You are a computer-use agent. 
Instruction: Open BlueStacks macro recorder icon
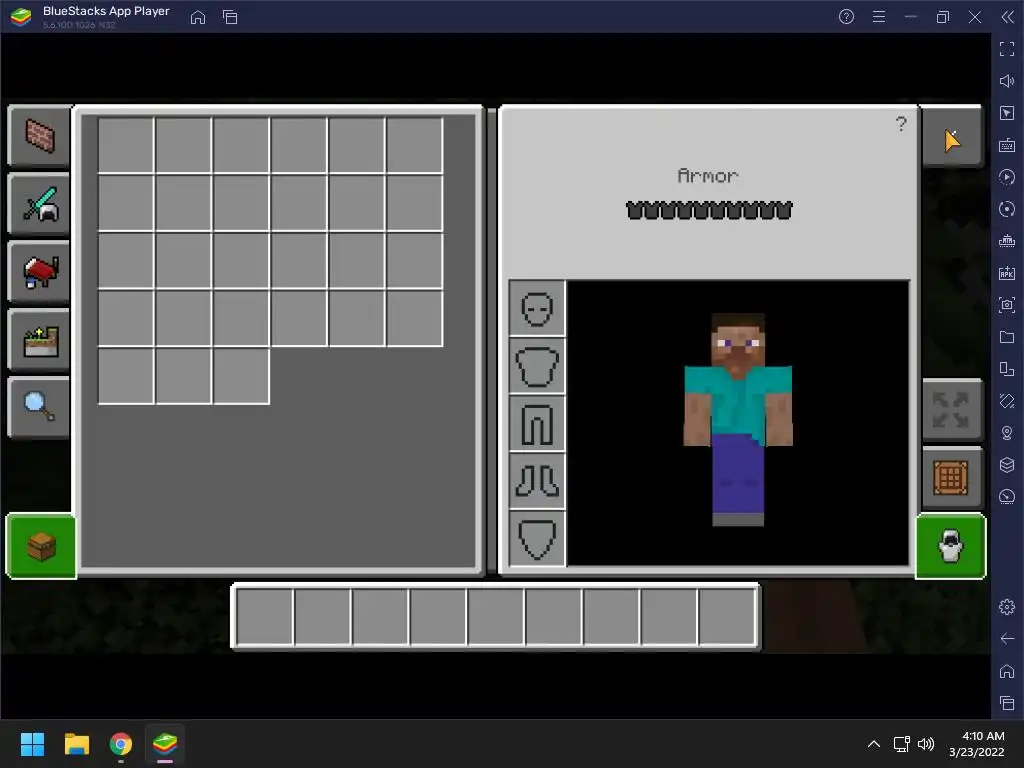(1007, 241)
